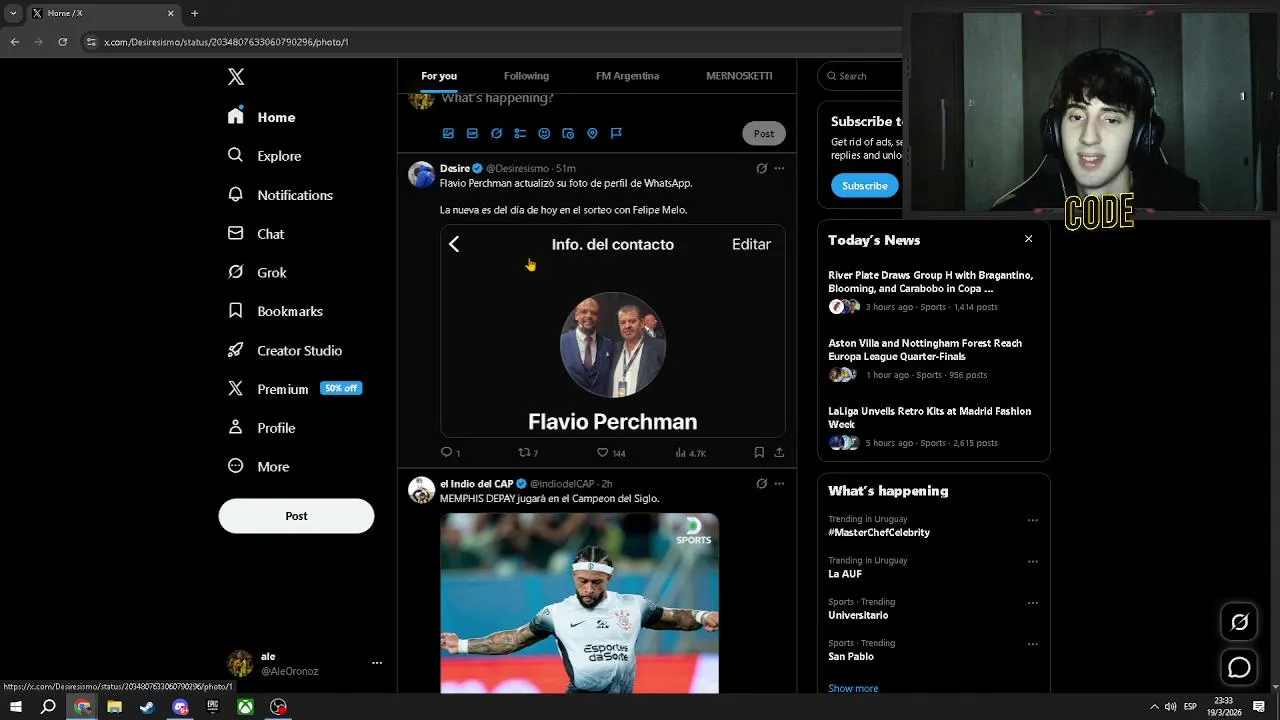Open Creator Studio

[x=285, y=350]
